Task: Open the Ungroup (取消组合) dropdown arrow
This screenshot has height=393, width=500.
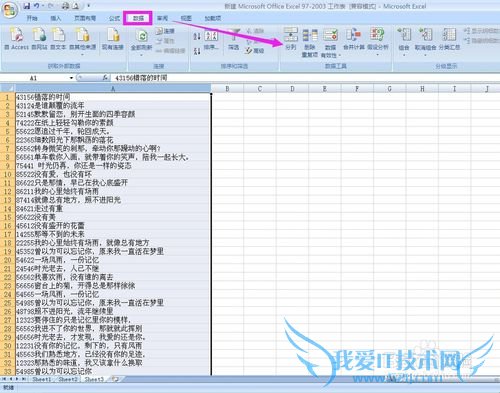Action: 425,55
